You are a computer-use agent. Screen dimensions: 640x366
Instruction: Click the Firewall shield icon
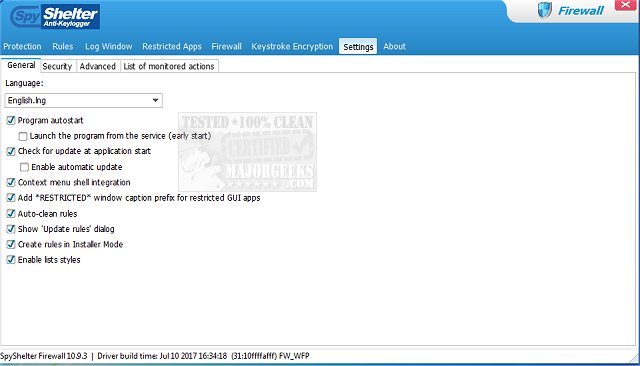[x=544, y=10]
